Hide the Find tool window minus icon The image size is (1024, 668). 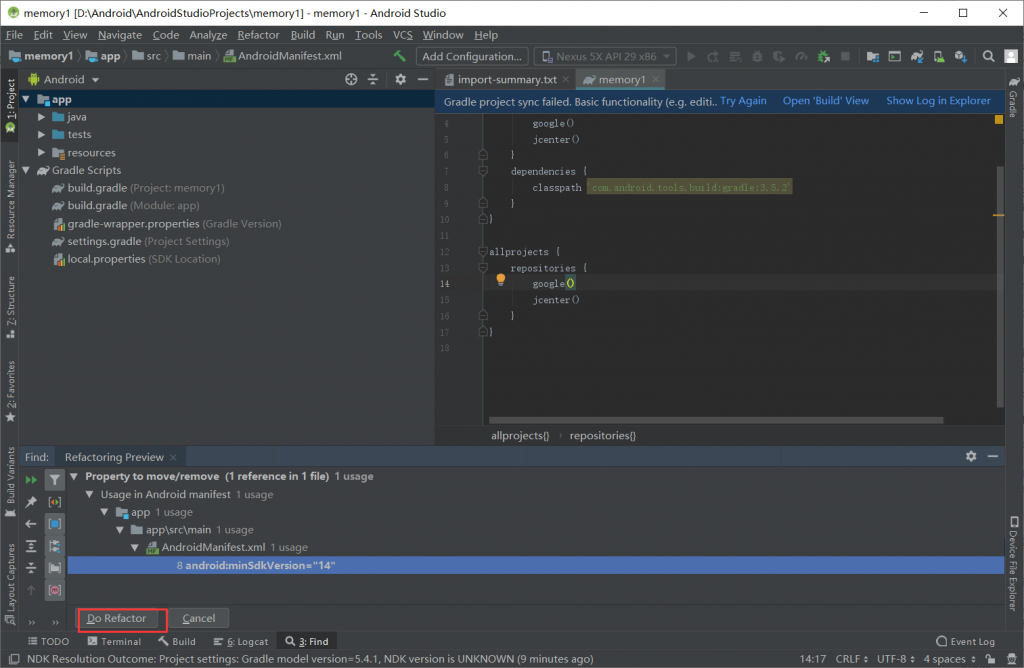[x=993, y=456]
